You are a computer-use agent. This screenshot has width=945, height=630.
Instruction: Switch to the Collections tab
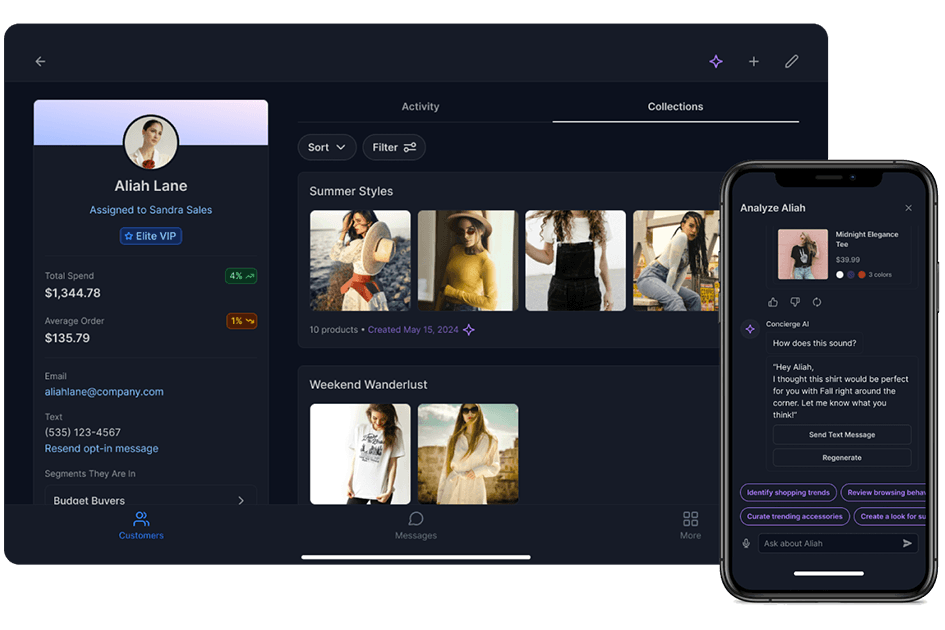point(675,107)
